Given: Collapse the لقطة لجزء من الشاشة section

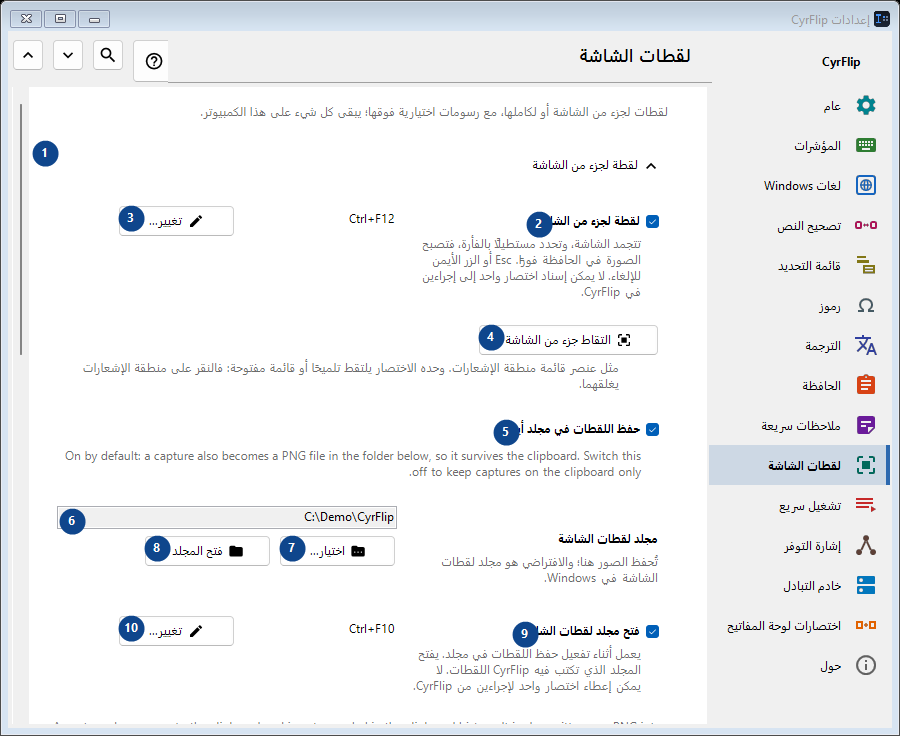Looking at the screenshot, I should (651, 166).
